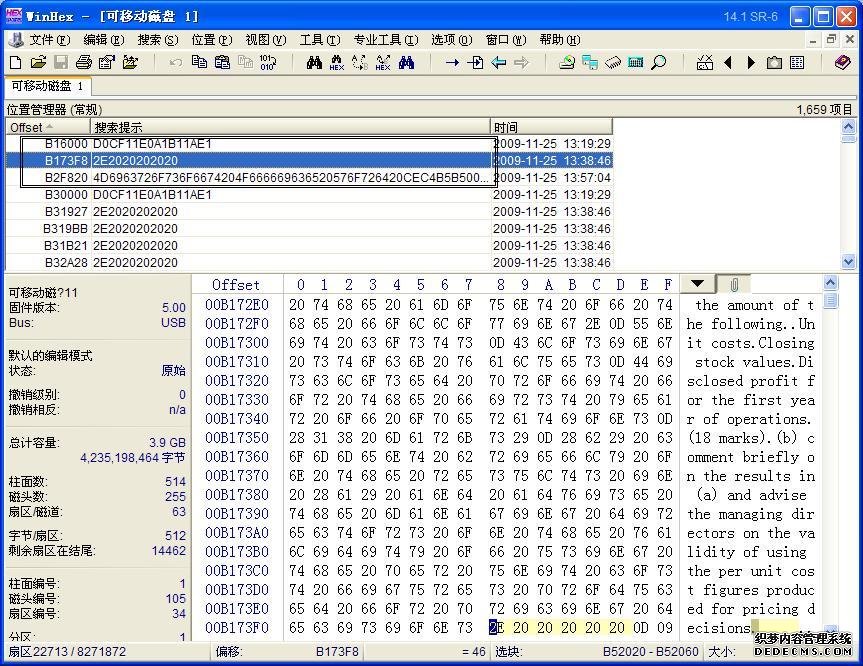This screenshot has height=666, width=863.
Task: Click hex row offset 00B17350
Action: click(237, 438)
